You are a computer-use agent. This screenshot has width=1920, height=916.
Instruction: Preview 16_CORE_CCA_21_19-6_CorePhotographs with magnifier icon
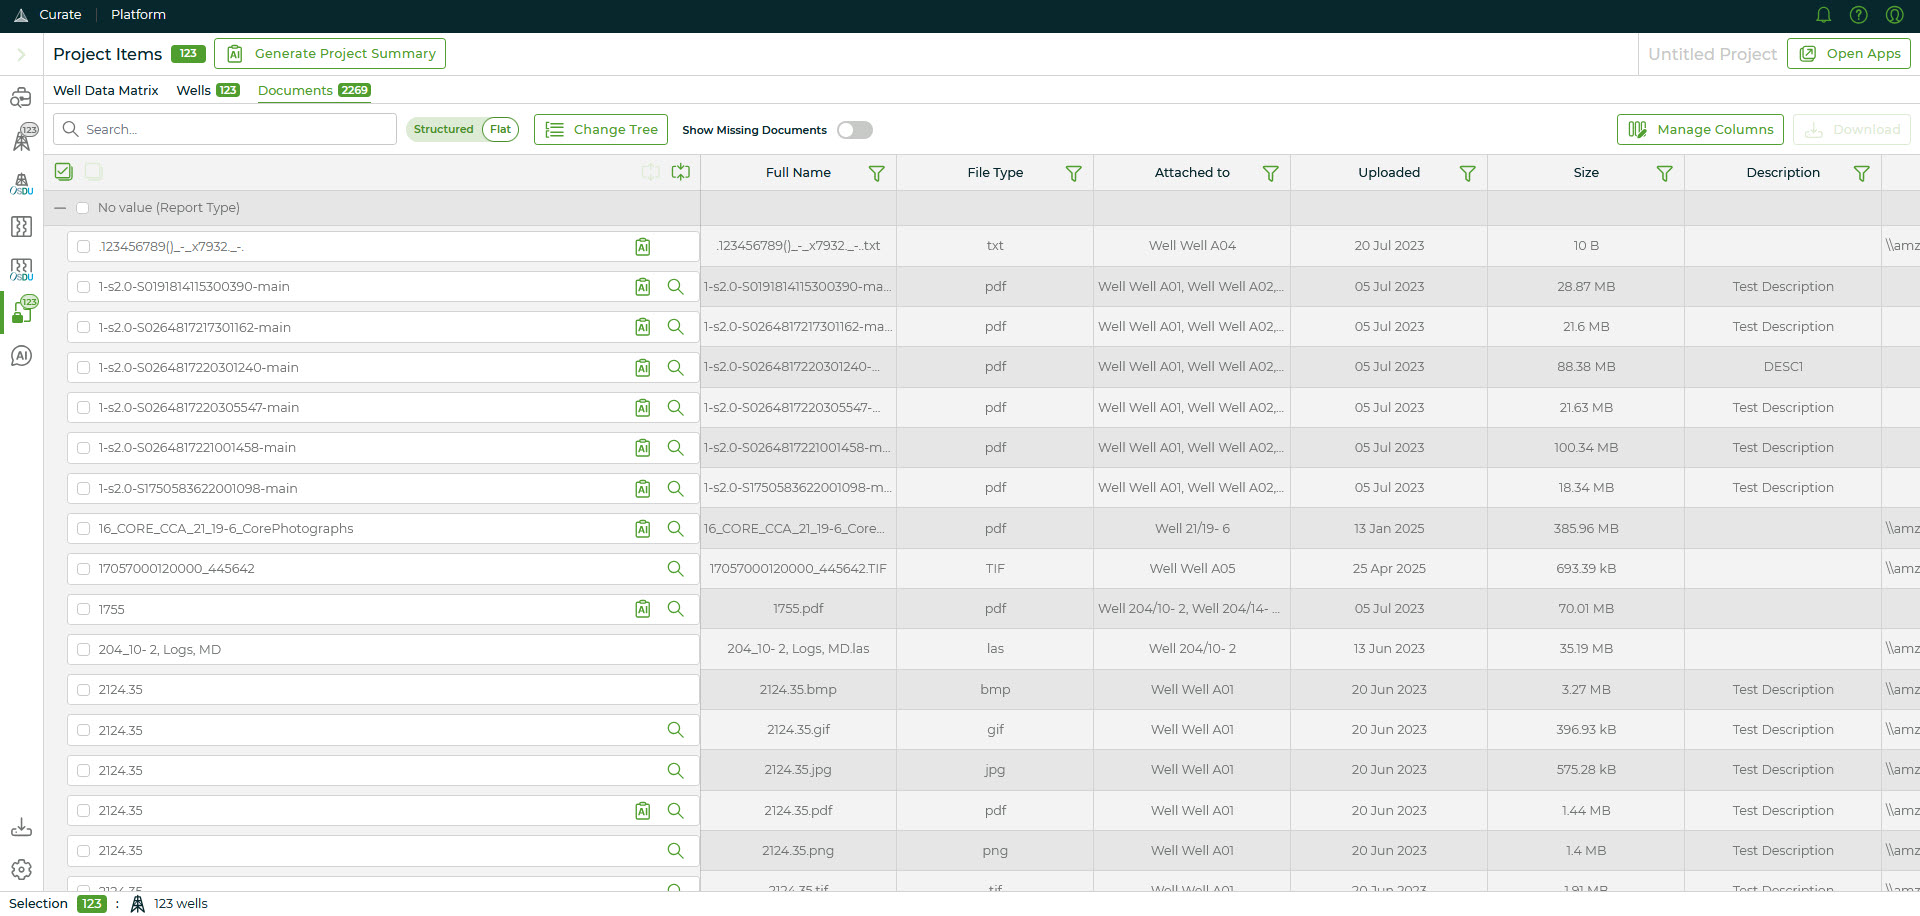point(676,529)
